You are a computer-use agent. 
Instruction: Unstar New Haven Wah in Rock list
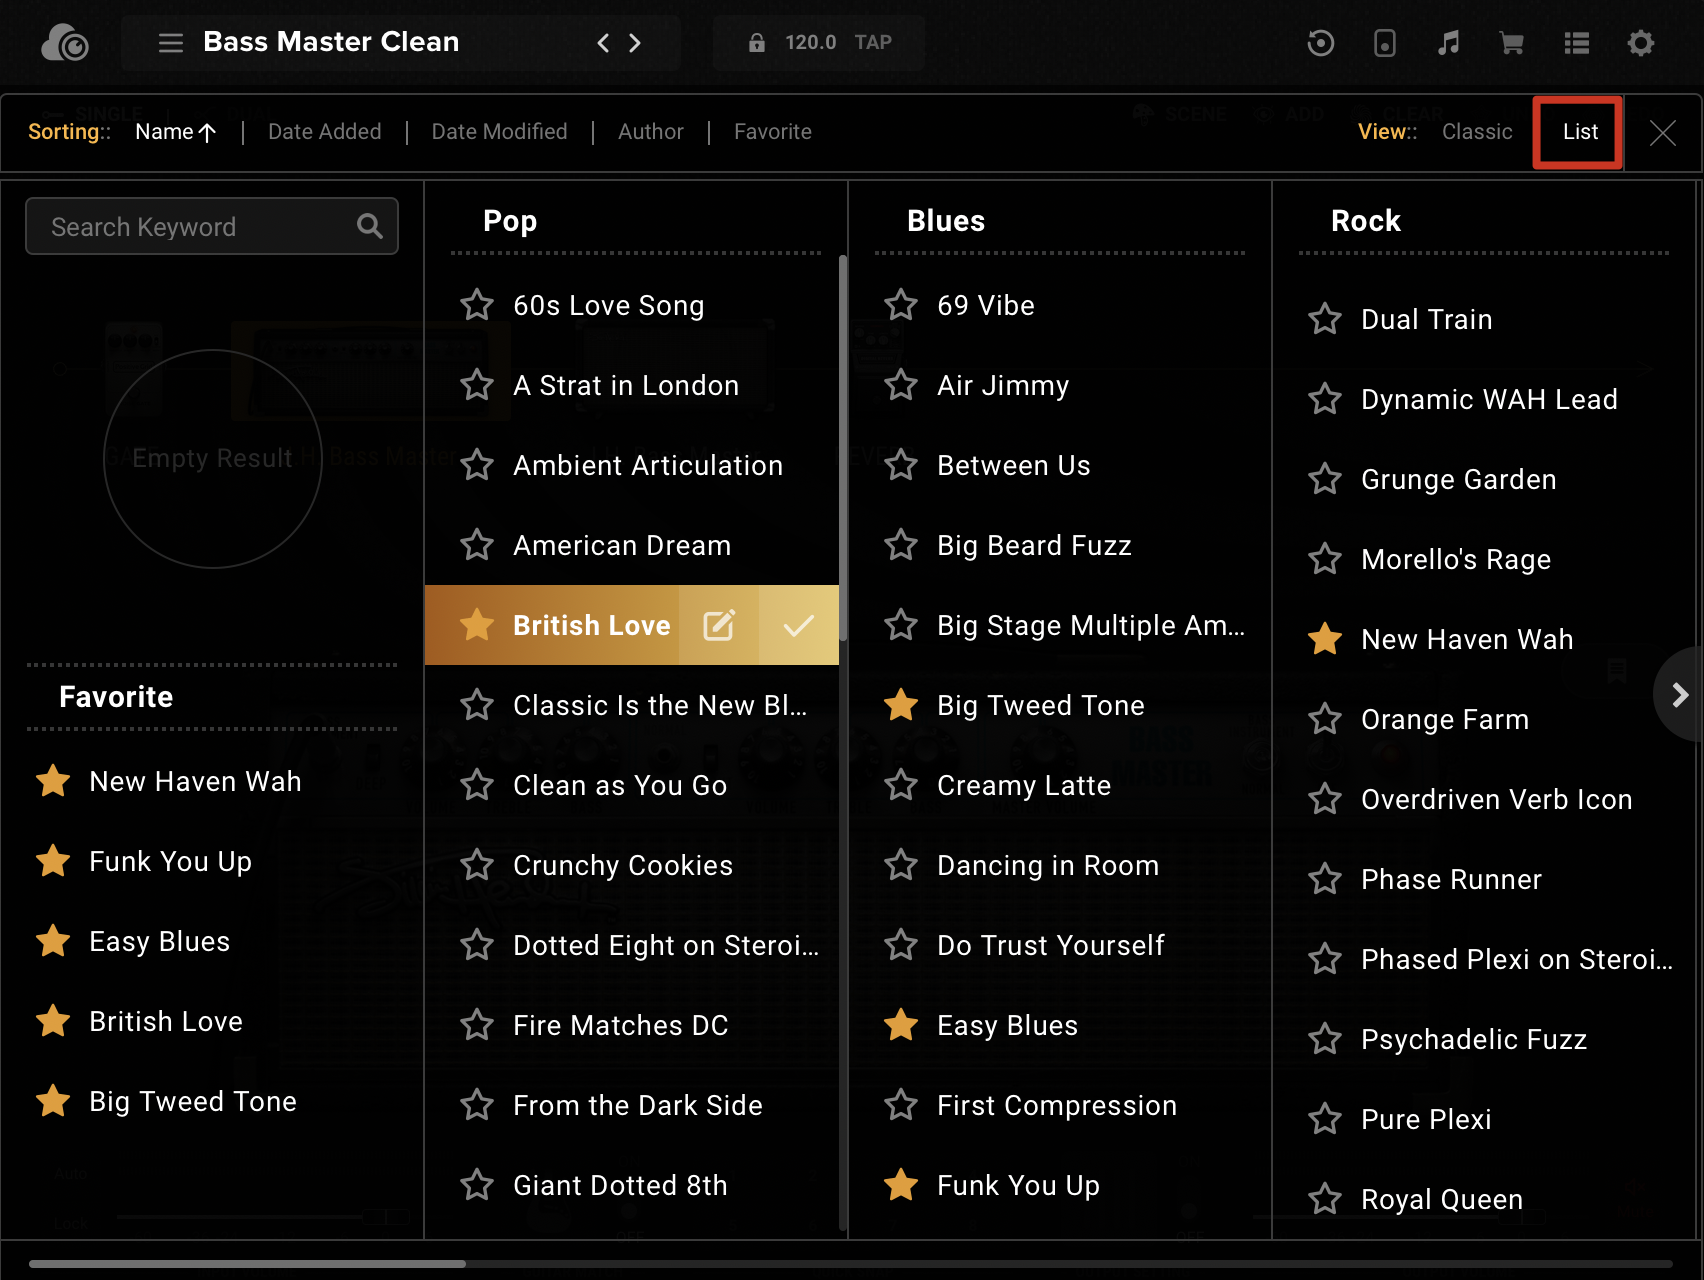pos(1325,639)
